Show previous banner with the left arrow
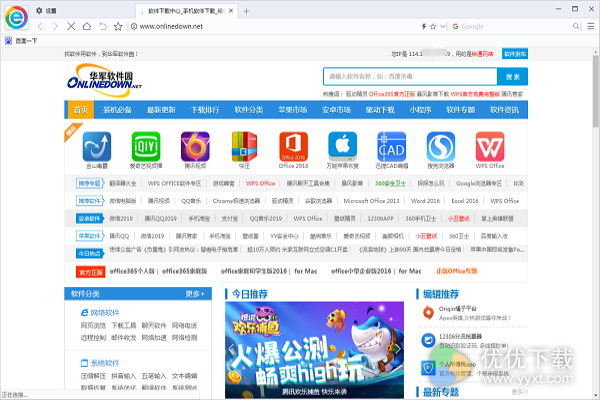 pyautogui.click(x=231, y=349)
